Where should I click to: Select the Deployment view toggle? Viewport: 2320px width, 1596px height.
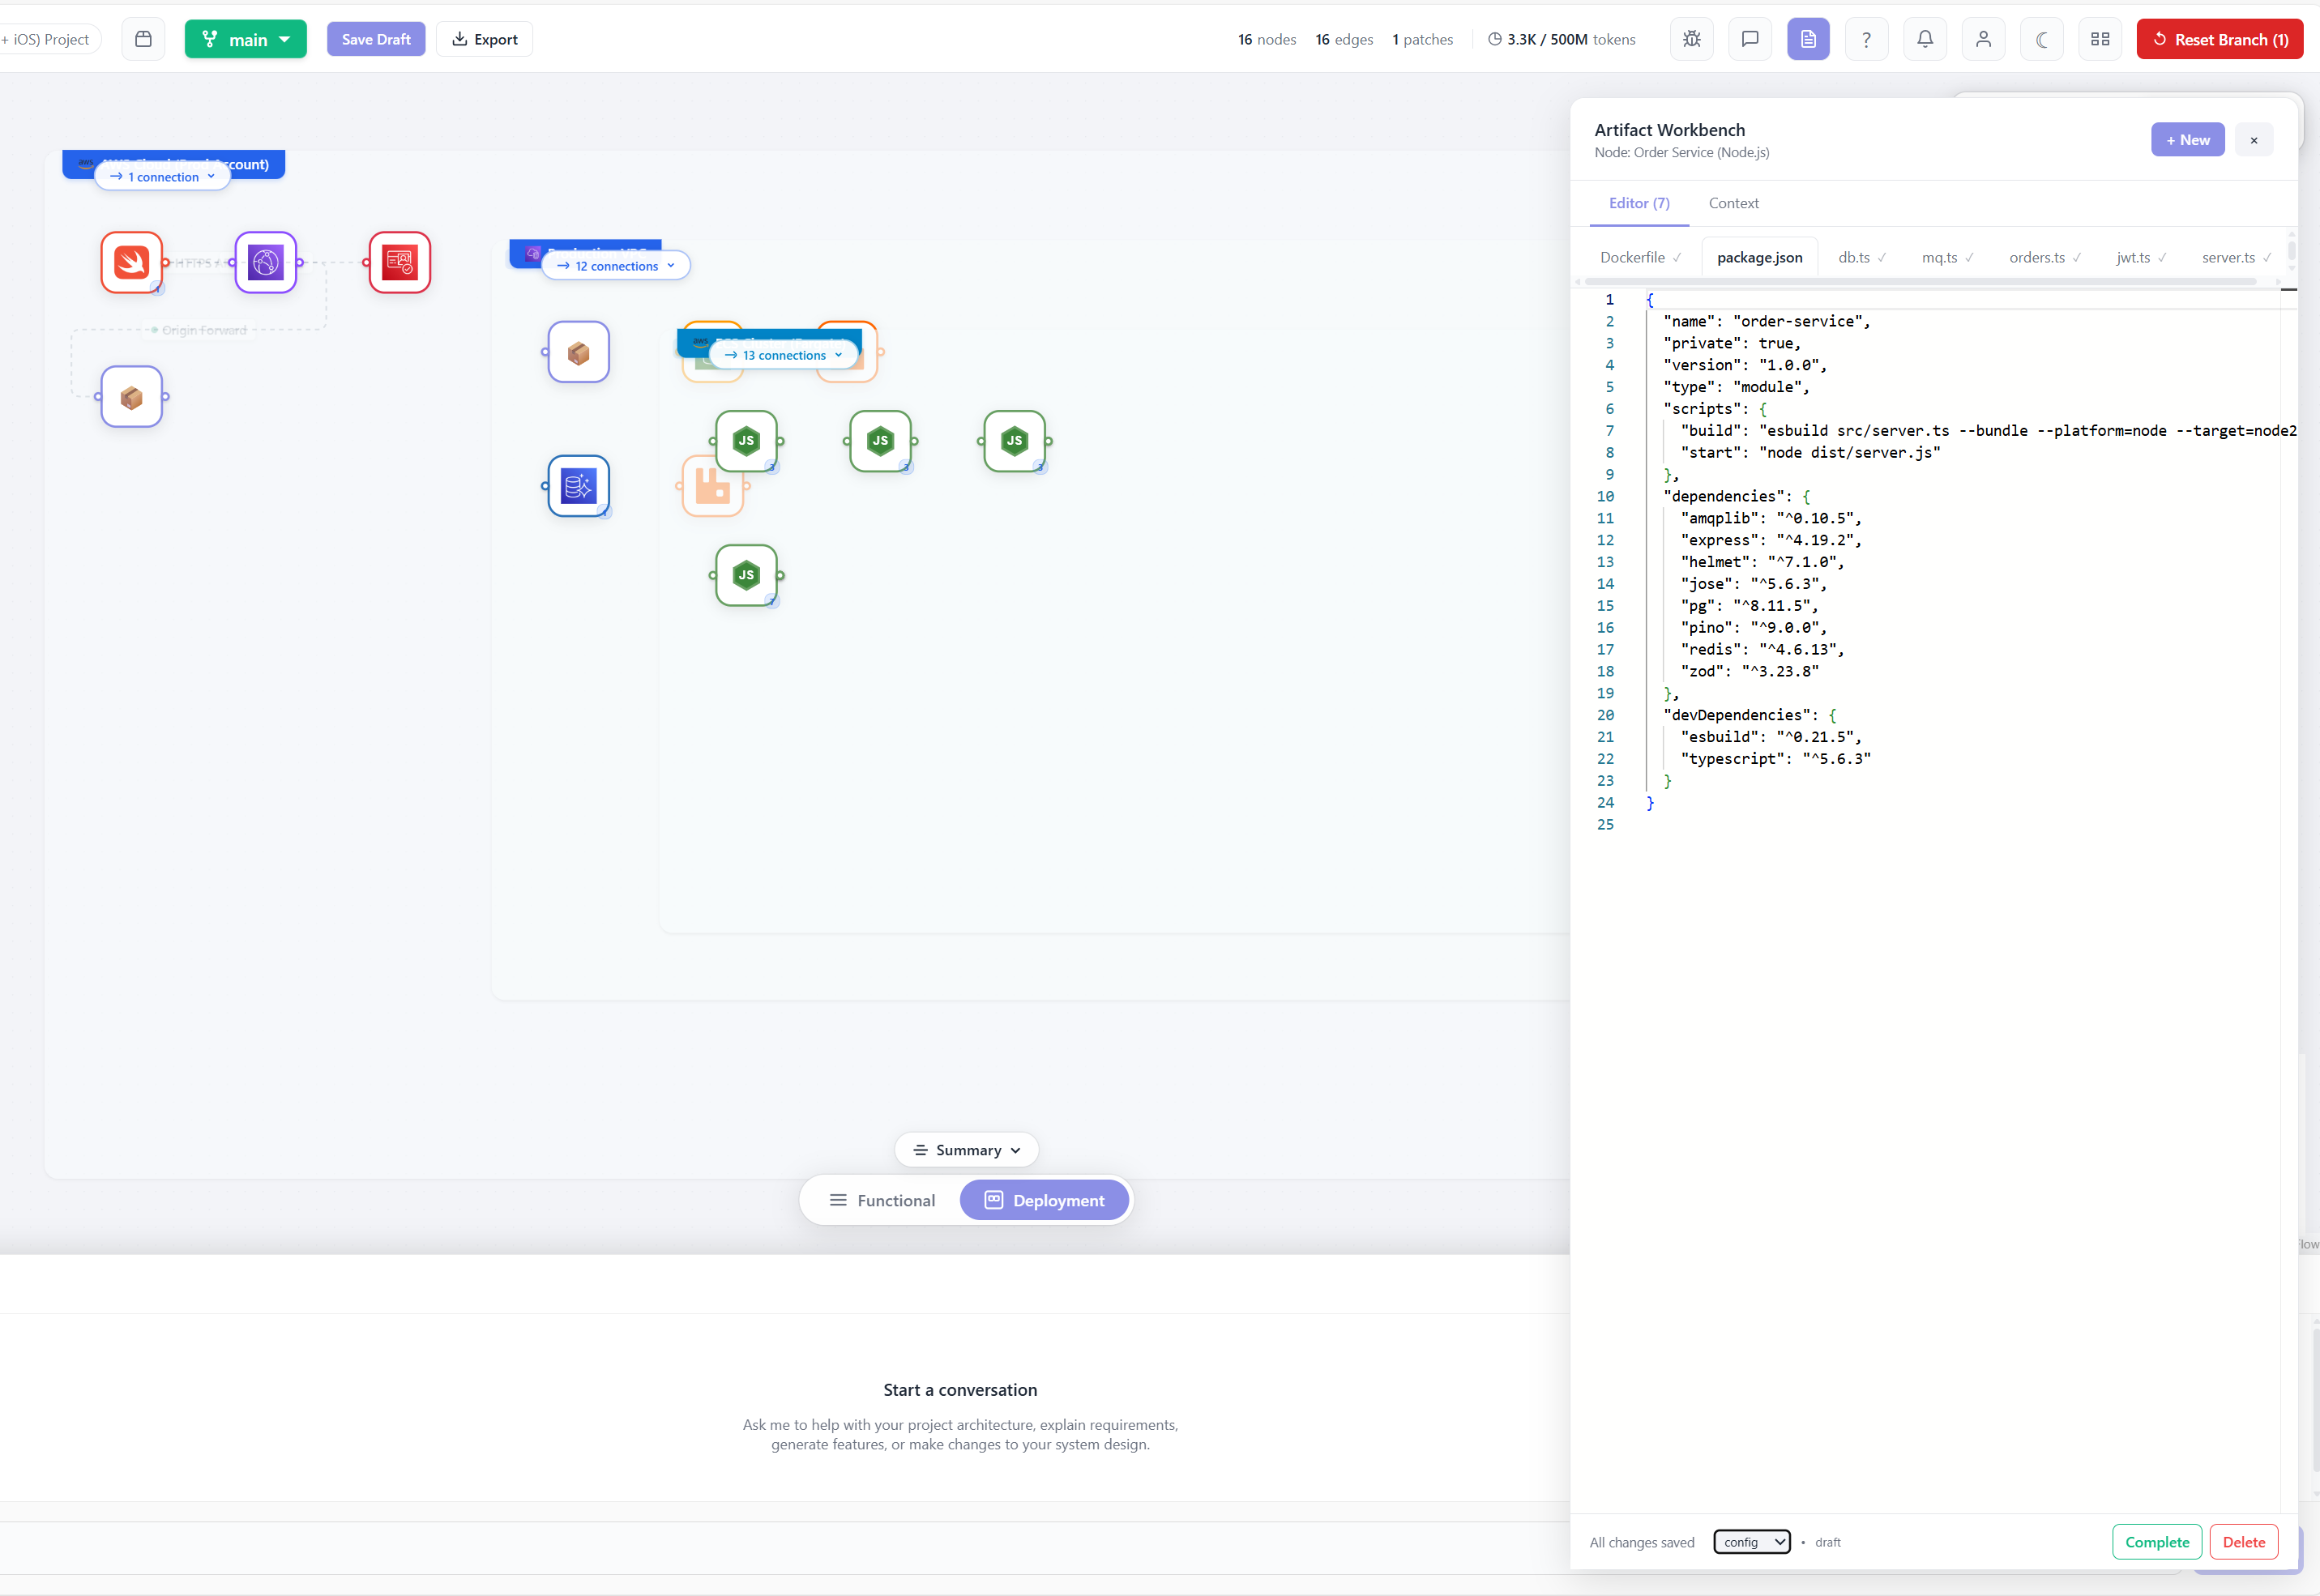pyautogui.click(x=1044, y=1200)
